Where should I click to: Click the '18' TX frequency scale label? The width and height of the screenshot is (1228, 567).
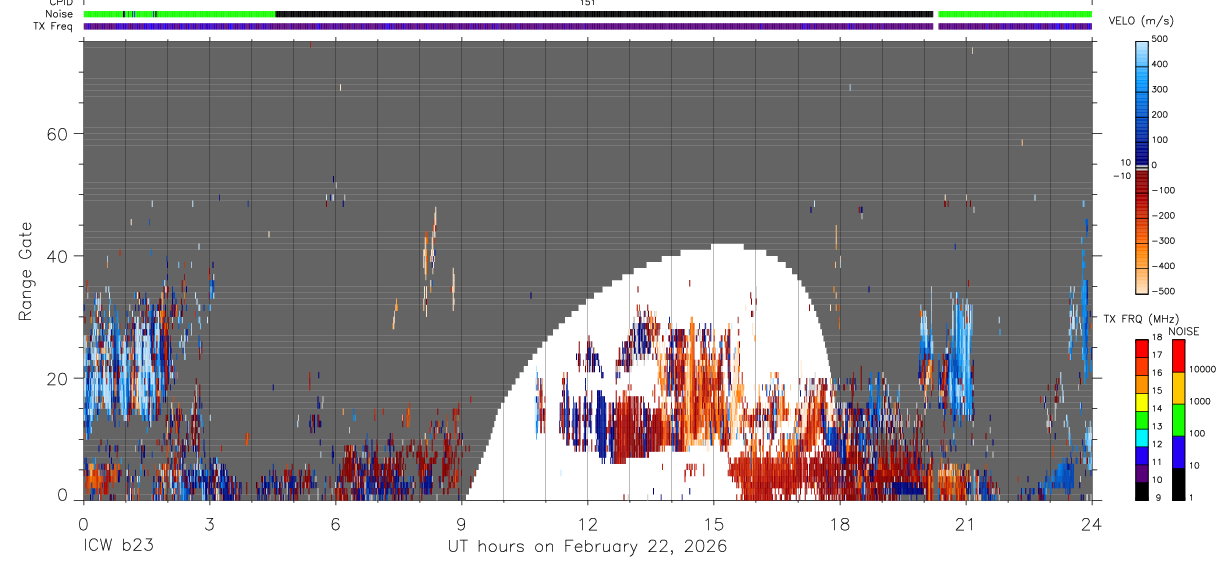click(1159, 339)
